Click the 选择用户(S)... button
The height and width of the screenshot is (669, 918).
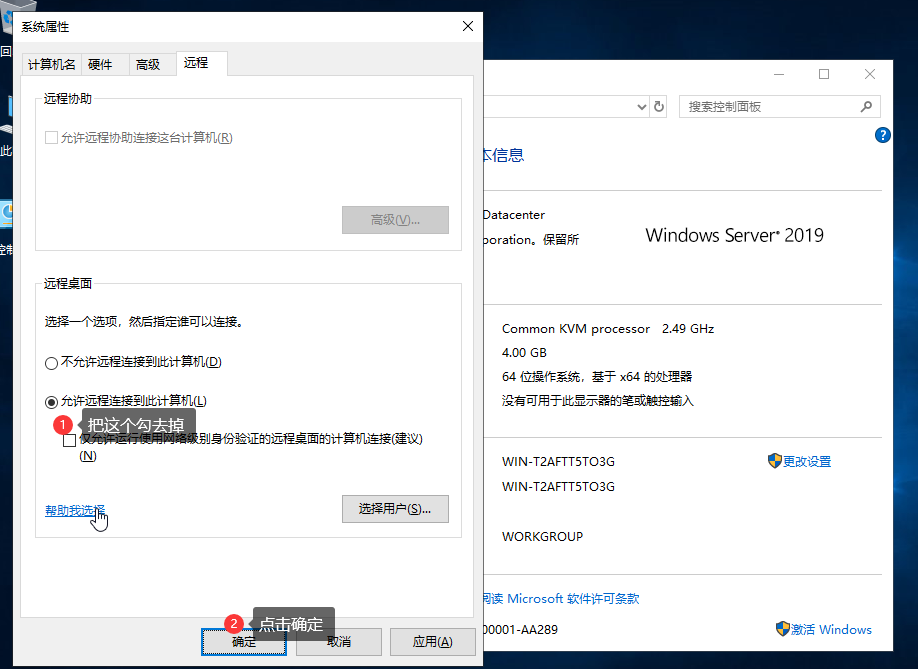point(395,509)
